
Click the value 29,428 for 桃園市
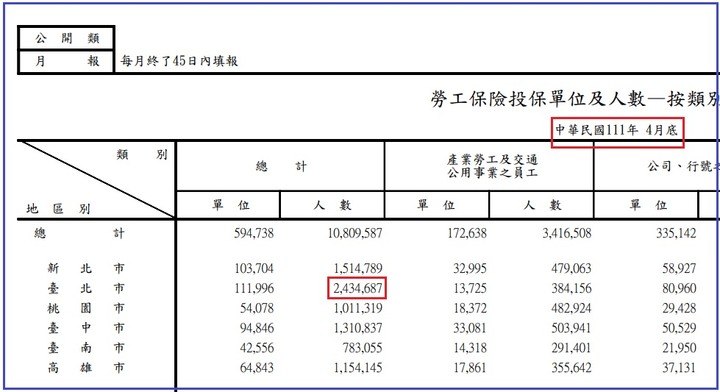click(x=679, y=308)
